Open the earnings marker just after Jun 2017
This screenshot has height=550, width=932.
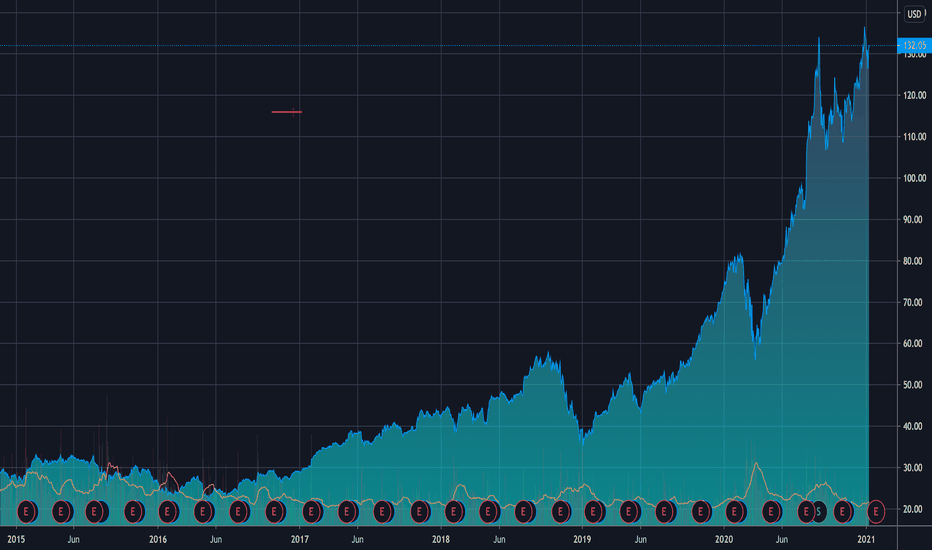tap(382, 511)
